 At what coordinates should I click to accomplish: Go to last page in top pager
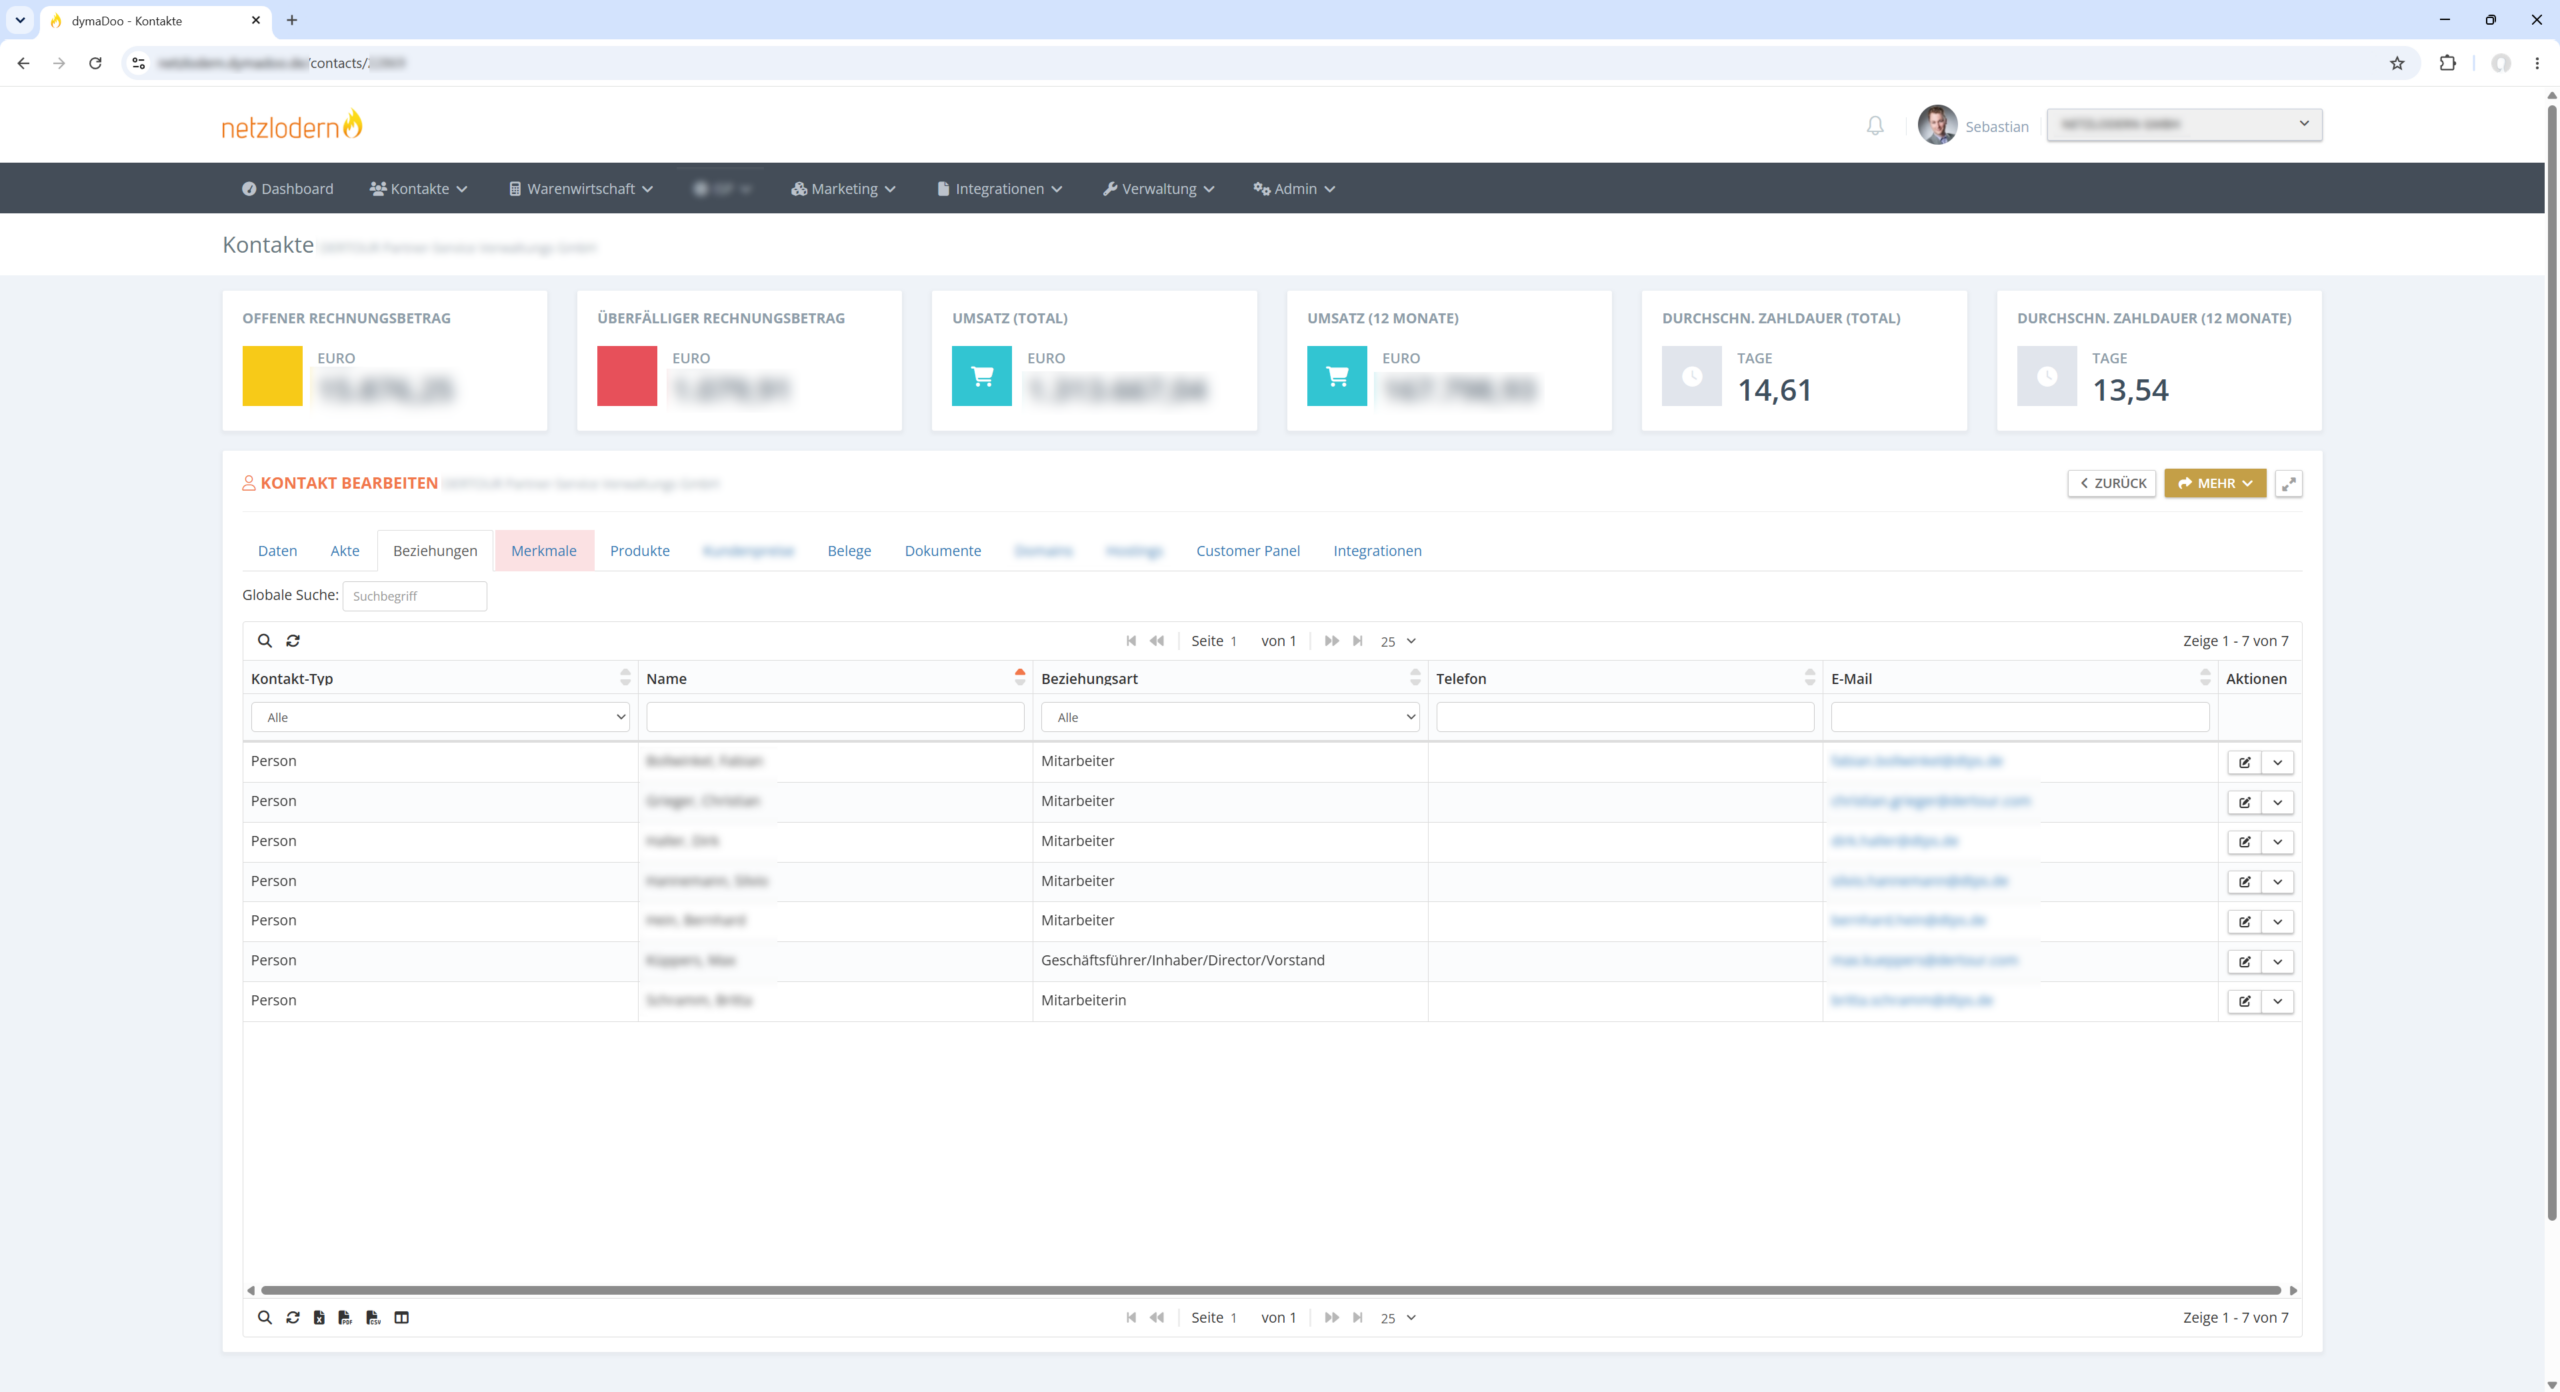click(1358, 641)
